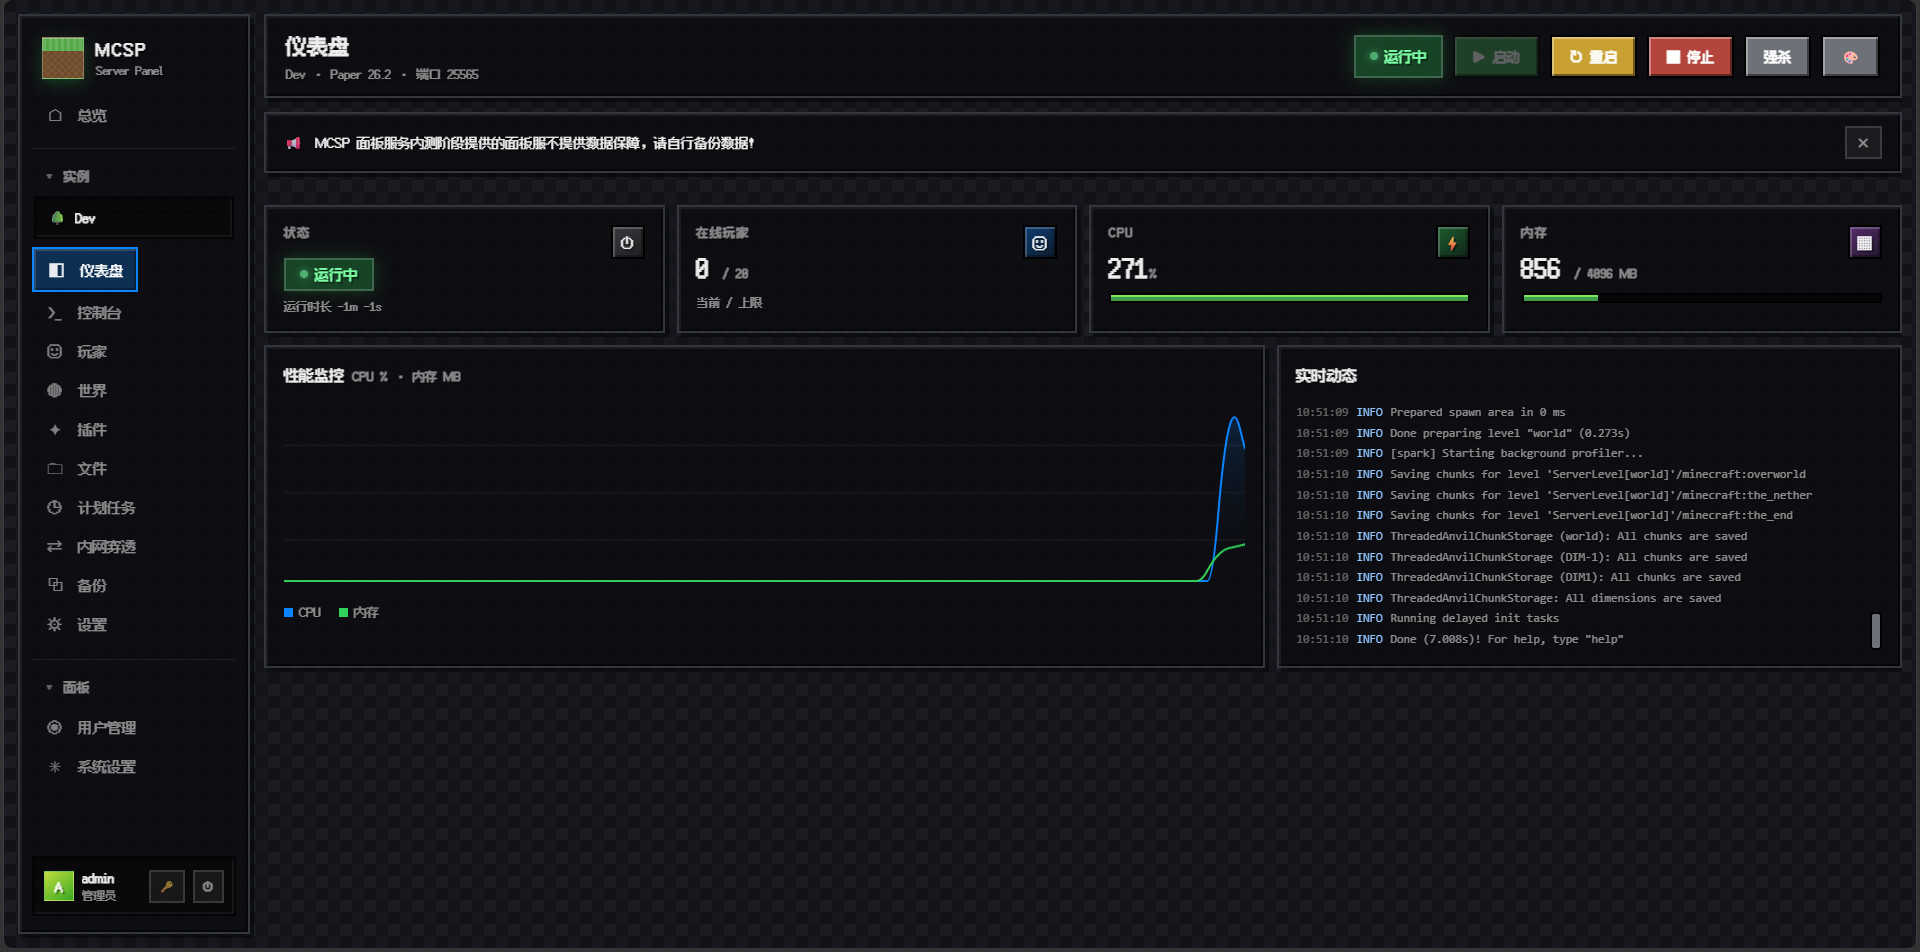Click the '端口 25565' text in header

447,75
